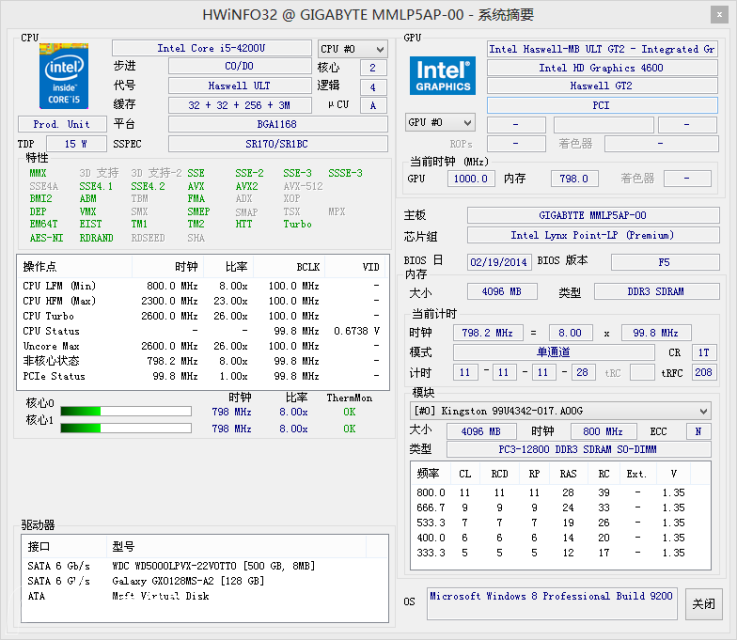The width and height of the screenshot is (737, 640).
Task: Expand the Kingston memory module dropdown
Action: 560,411
